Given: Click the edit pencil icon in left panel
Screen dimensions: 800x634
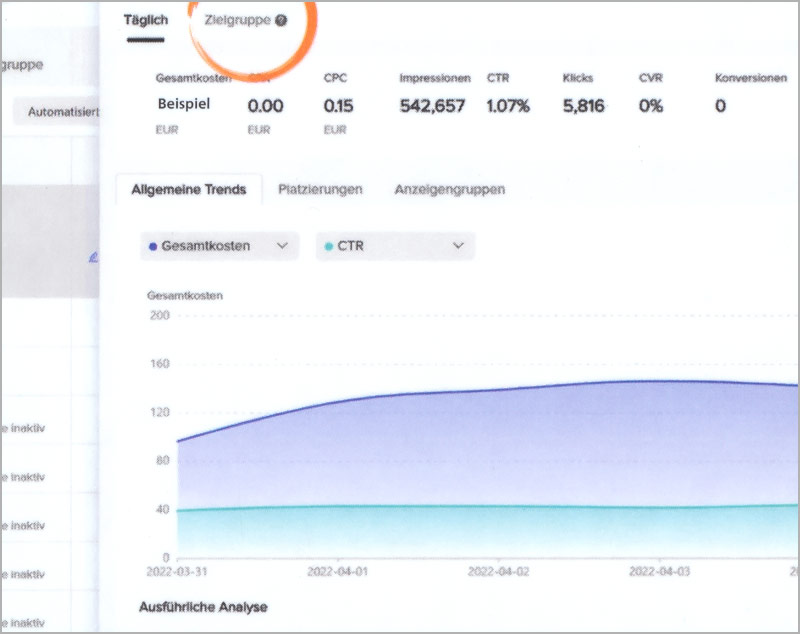Looking at the screenshot, I should 93,257.
